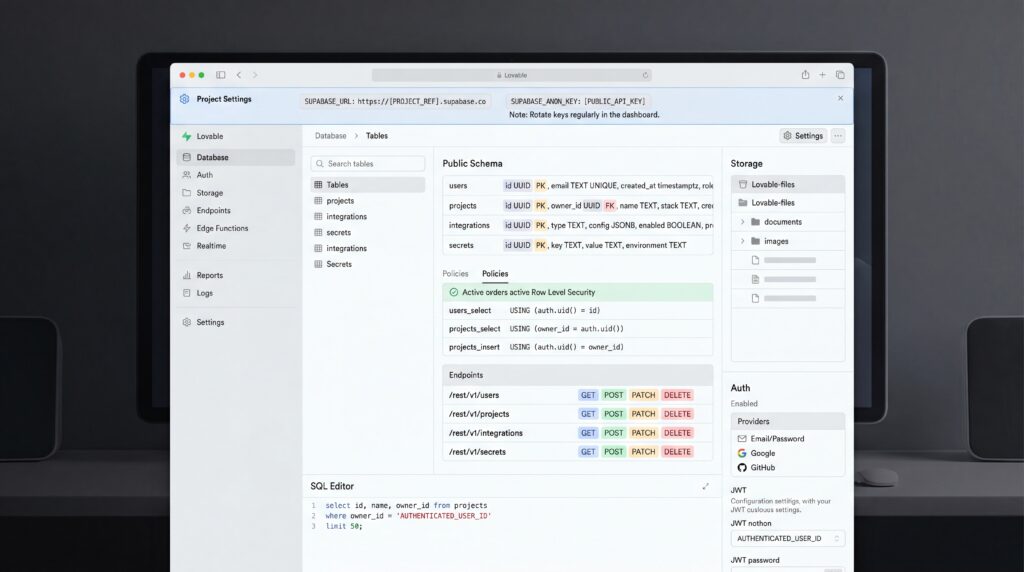Click FK badge in projects schema row
1024x572 pixels.
click(609, 206)
